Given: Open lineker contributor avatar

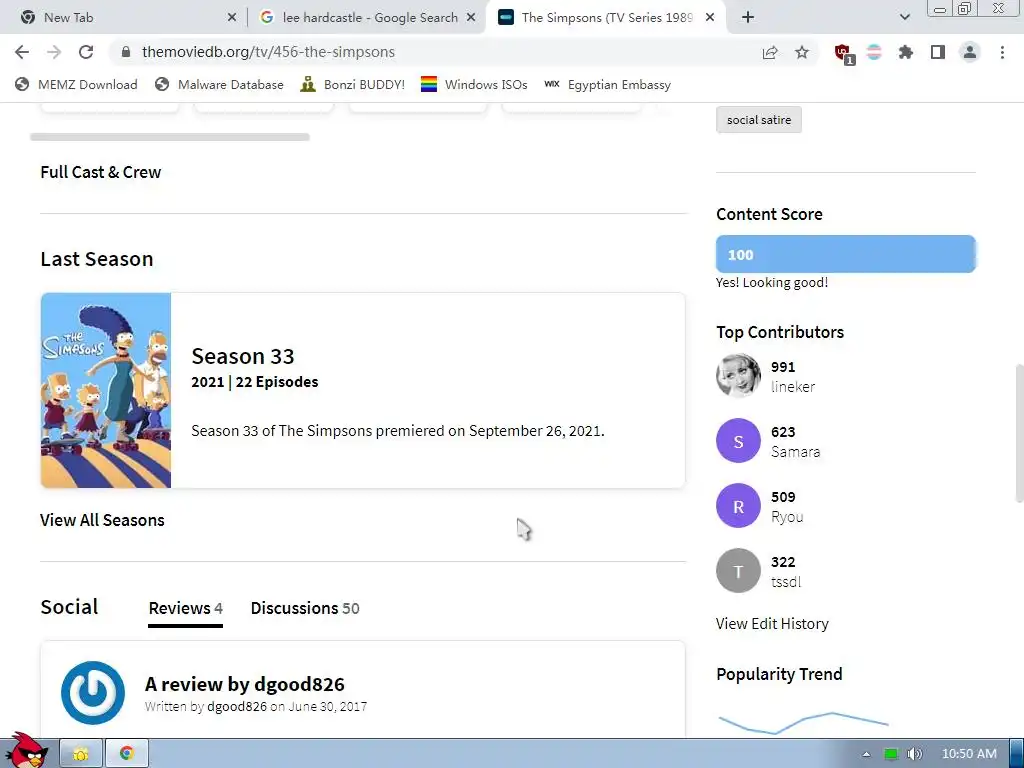Looking at the screenshot, I should click(x=739, y=376).
